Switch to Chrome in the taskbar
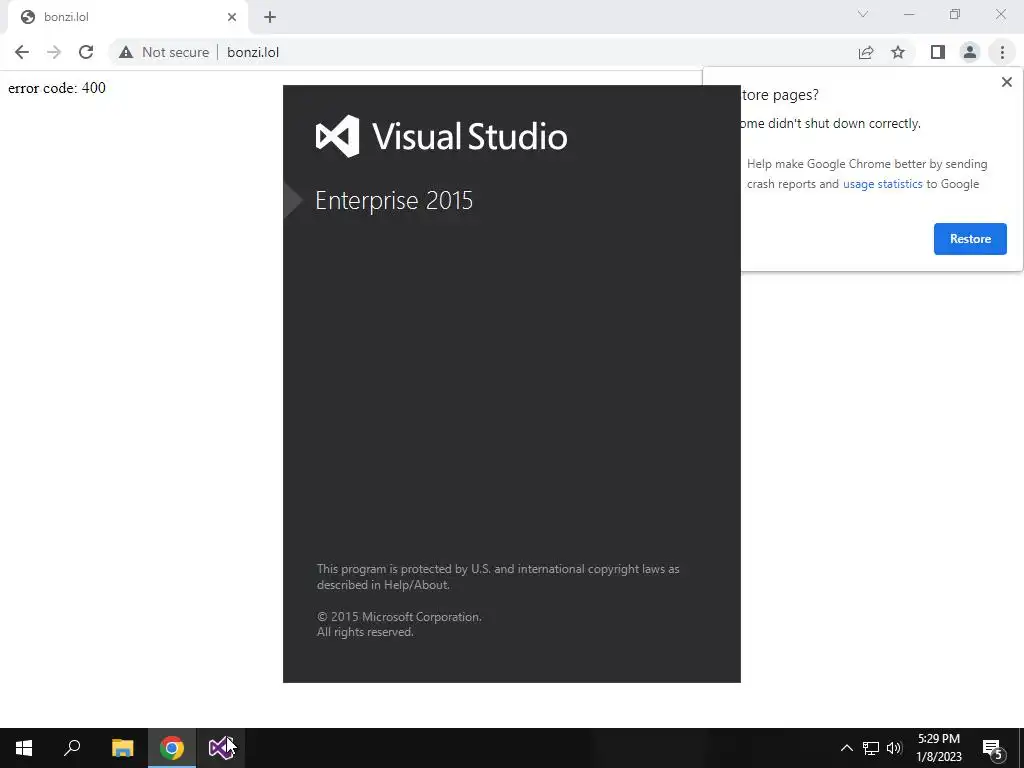The height and width of the screenshot is (768, 1024). tap(172, 748)
